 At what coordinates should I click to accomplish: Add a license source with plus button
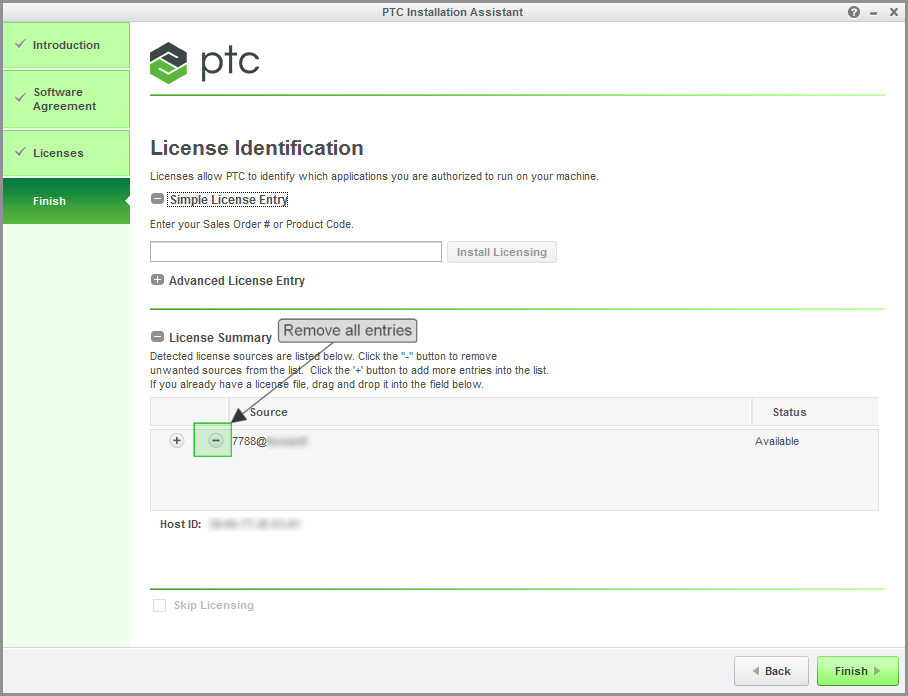(x=177, y=441)
